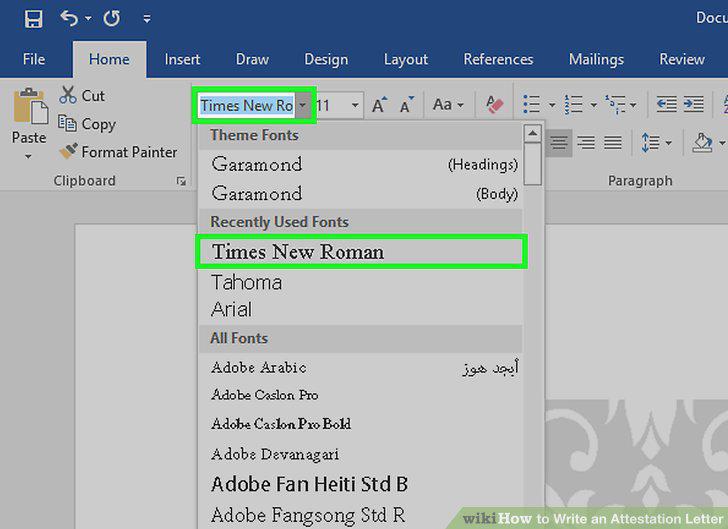728x529 pixels.
Task: Click the Numbering list icon
Action: (573, 104)
